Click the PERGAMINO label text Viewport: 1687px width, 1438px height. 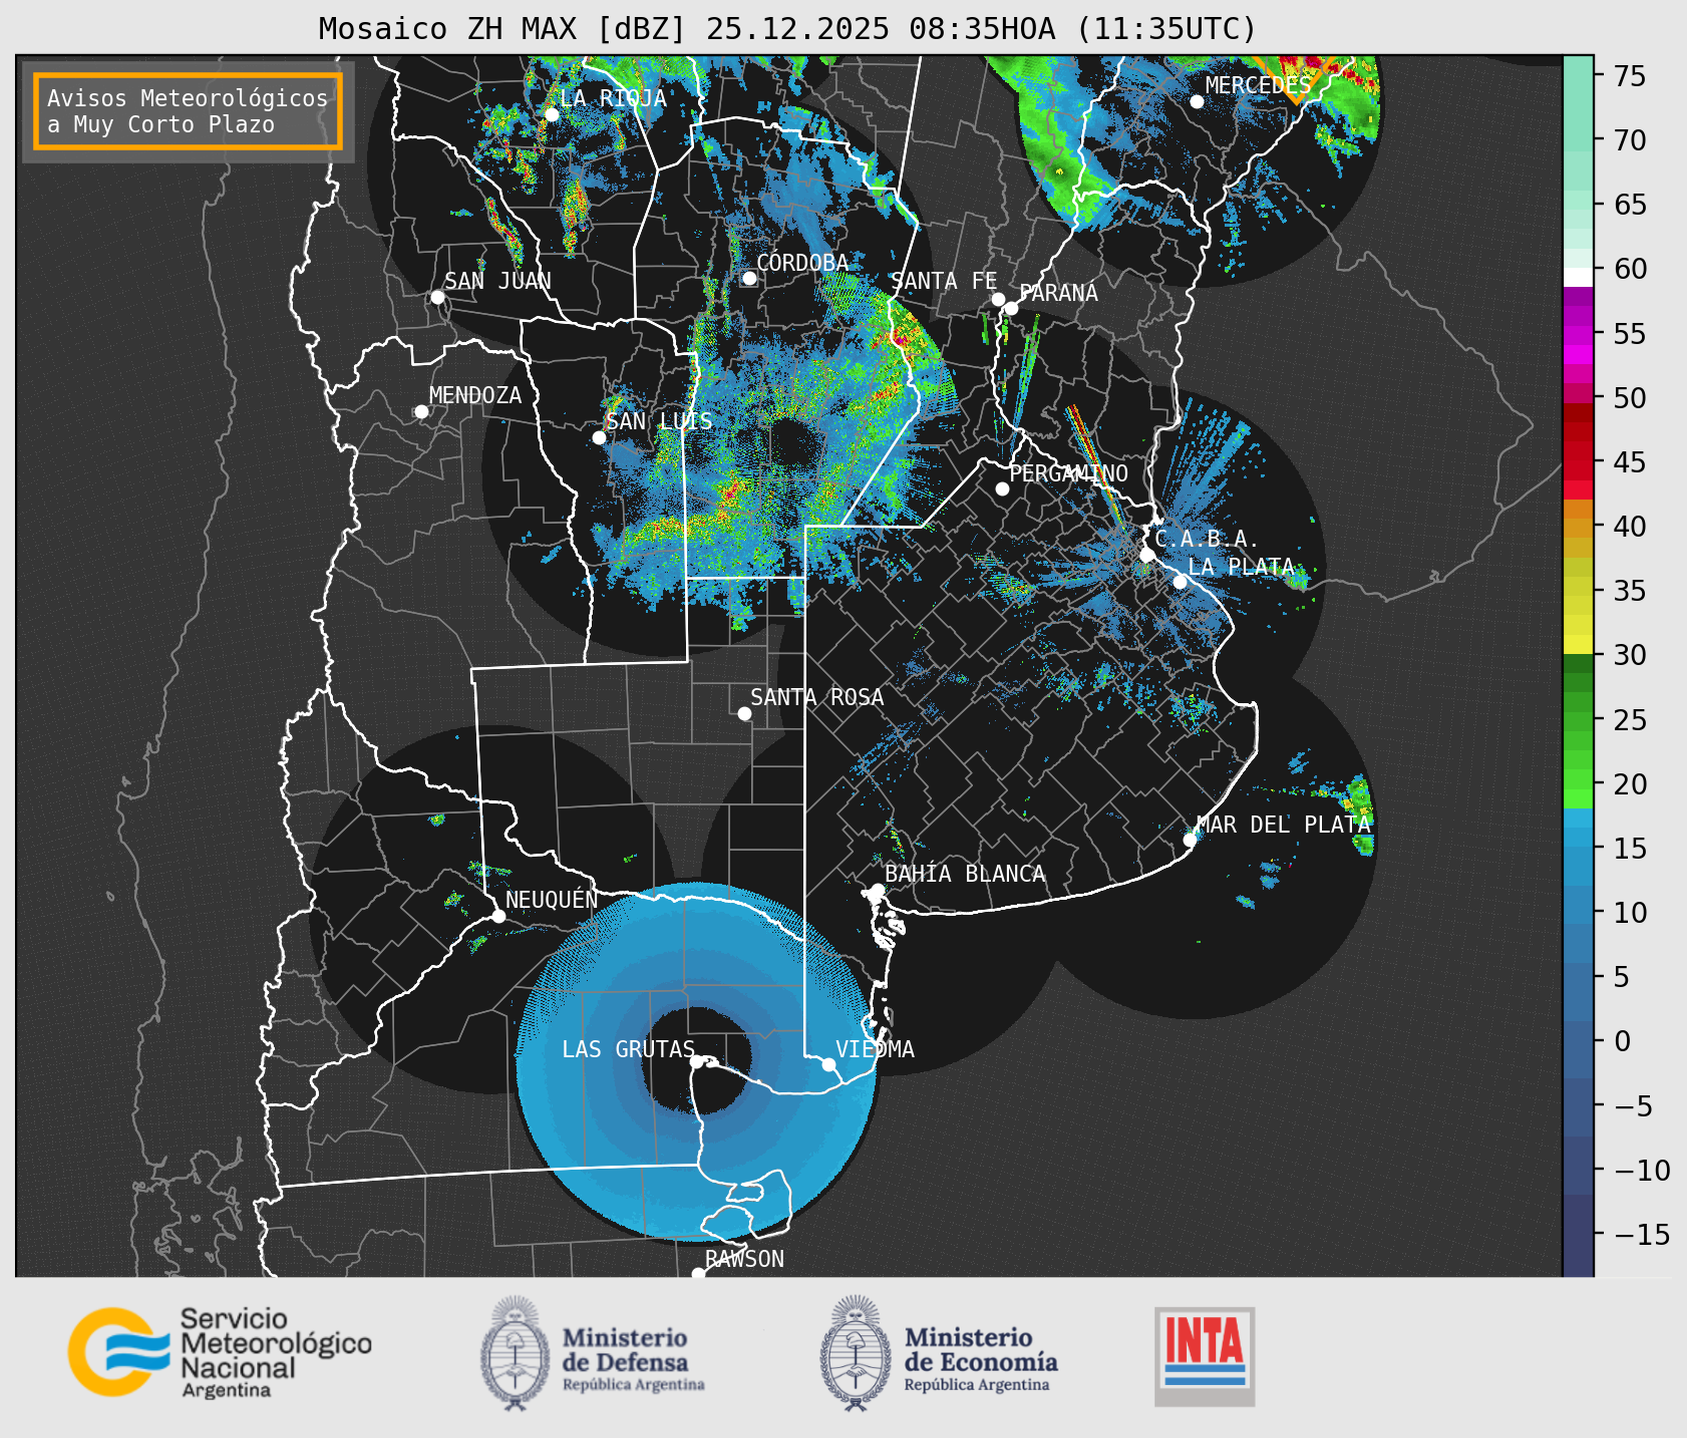1068,473
